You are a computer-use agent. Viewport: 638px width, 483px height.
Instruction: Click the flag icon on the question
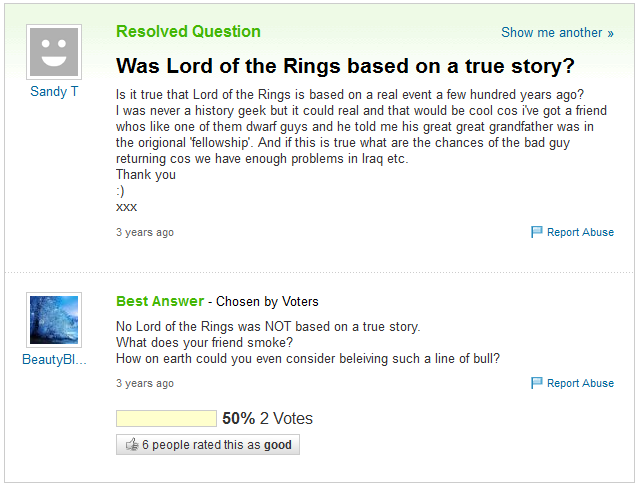pyautogui.click(x=537, y=232)
